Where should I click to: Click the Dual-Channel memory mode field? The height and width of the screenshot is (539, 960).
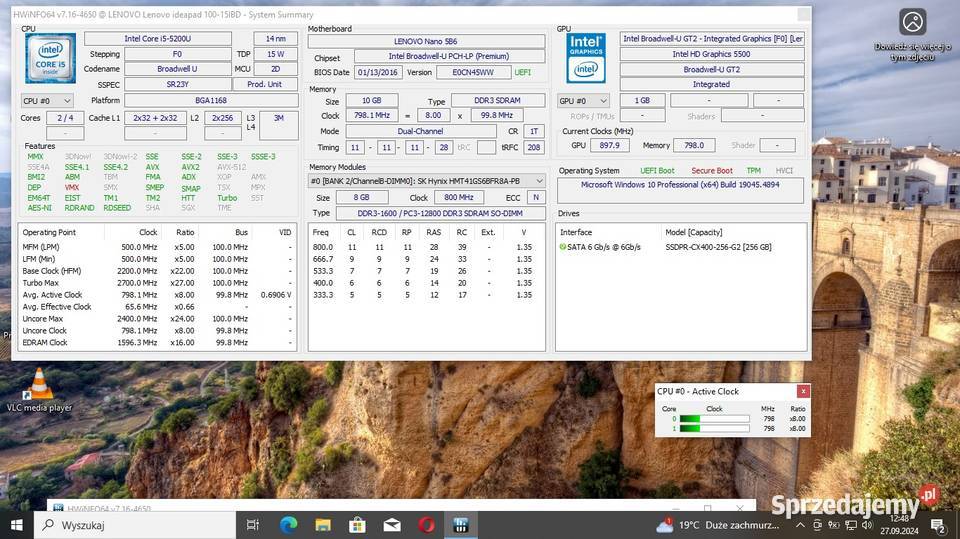tap(421, 131)
